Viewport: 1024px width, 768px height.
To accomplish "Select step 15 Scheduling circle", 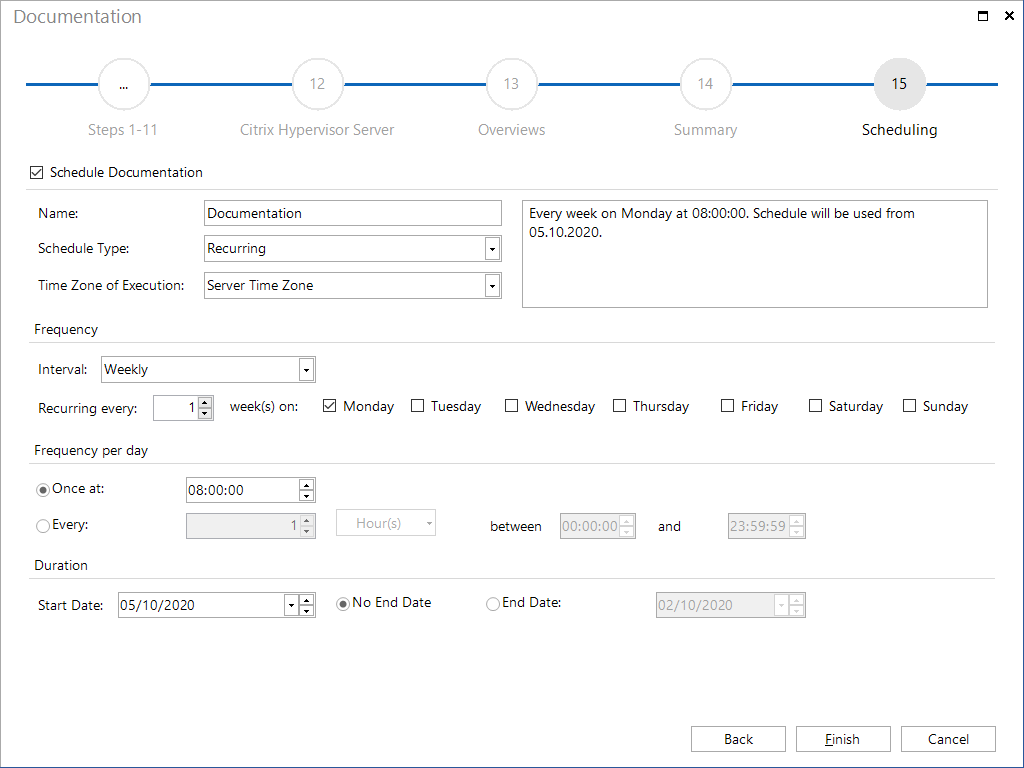I will click(899, 84).
